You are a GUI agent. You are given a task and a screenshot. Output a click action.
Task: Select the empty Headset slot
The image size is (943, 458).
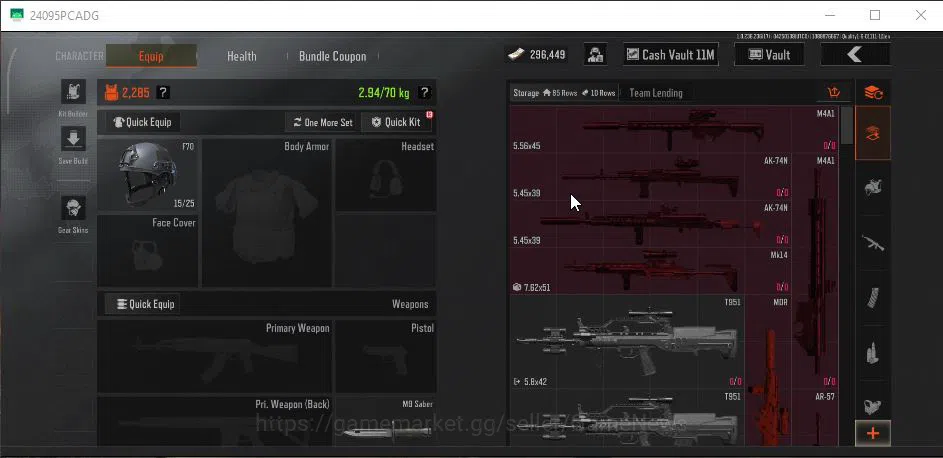(x=385, y=175)
